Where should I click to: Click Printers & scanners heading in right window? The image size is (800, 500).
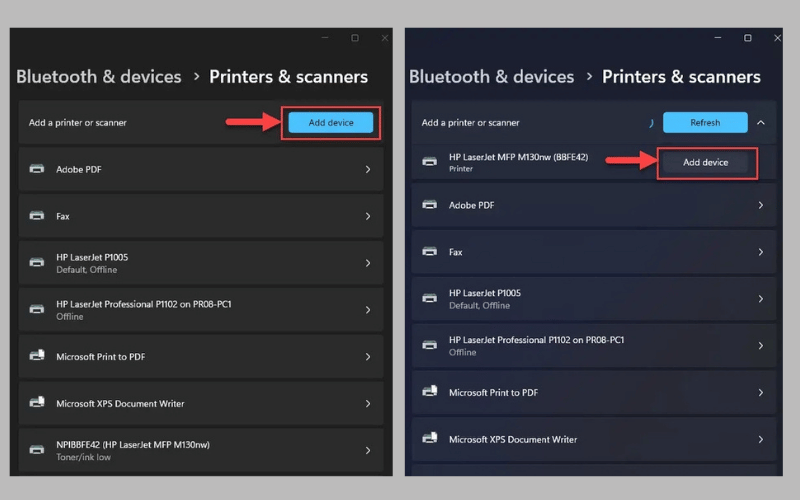[x=681, y=77]
